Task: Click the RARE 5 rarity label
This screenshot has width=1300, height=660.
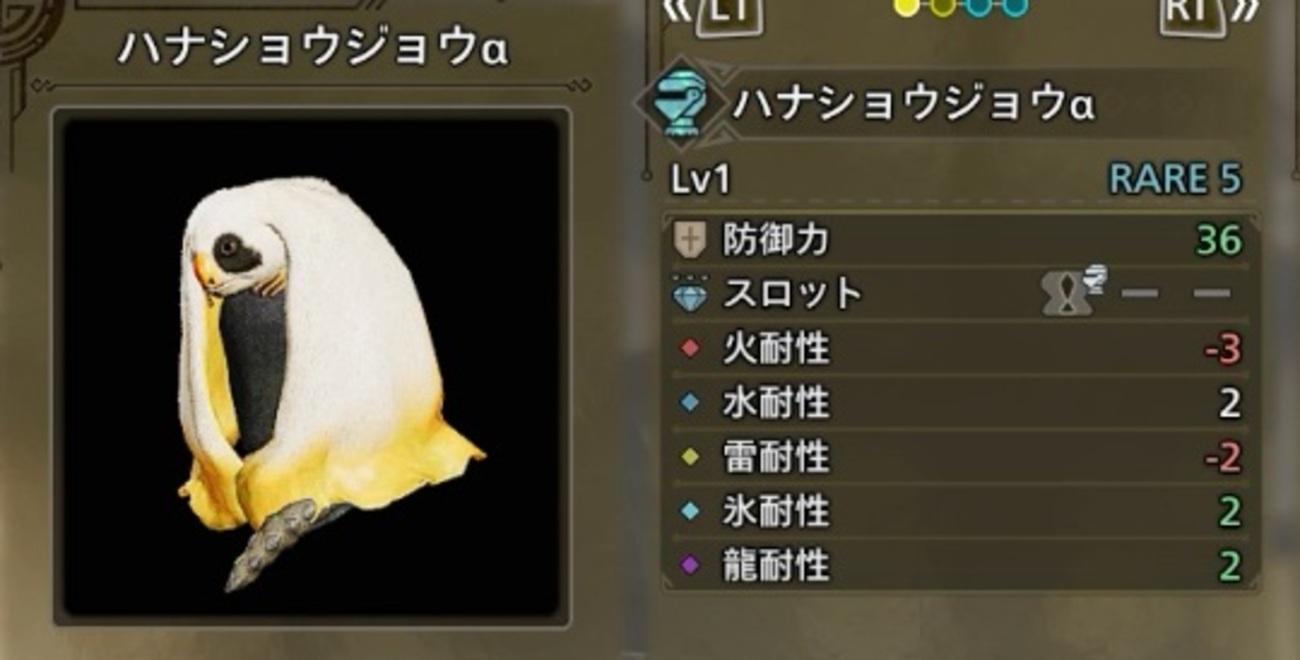Action: tap(1175, 180)
